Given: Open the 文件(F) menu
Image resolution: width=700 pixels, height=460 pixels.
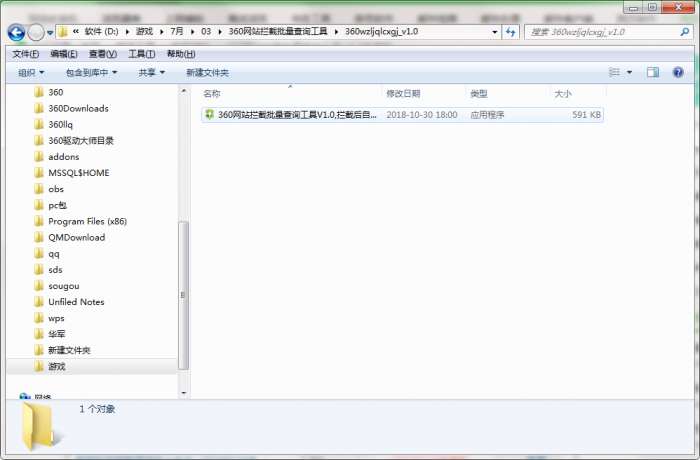Looking at the screenshot, I should 25,54.
